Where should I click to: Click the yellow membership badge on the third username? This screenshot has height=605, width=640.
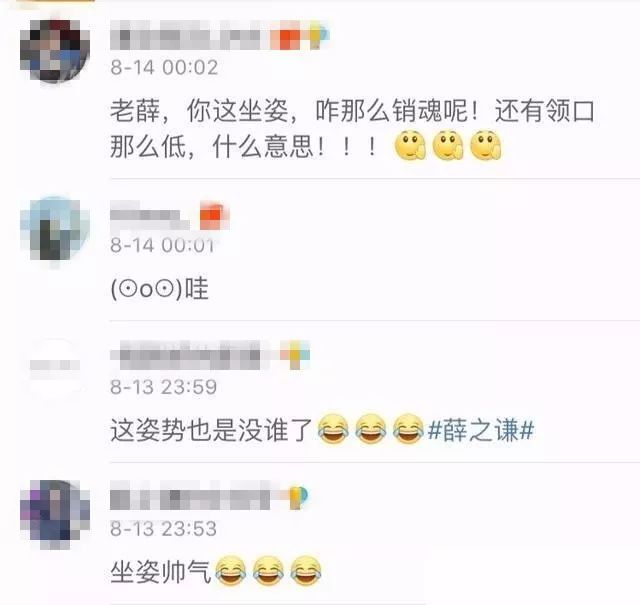point(296,354)
